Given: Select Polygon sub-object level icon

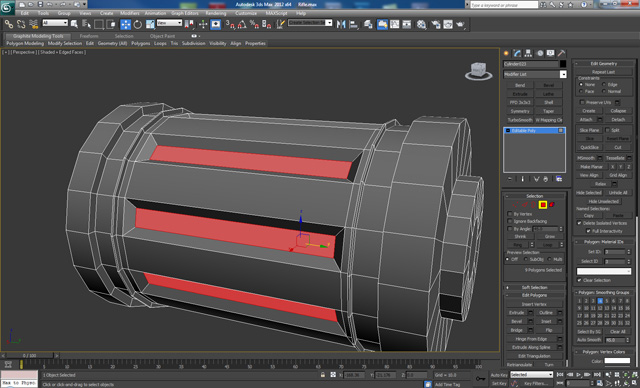Looking at the screenshot, I should (543, 205).
